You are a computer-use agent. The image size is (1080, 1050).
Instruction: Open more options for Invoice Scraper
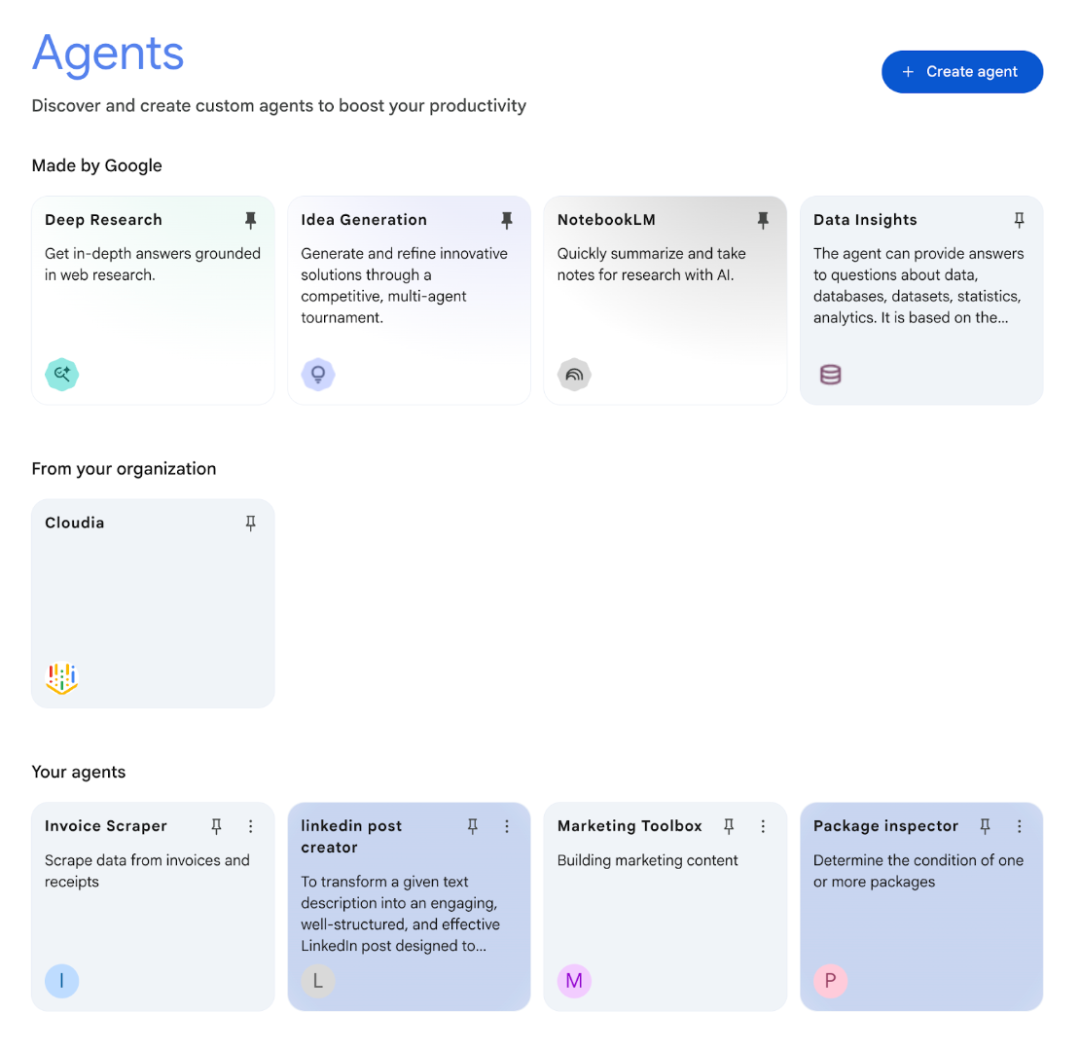[251, 826]
